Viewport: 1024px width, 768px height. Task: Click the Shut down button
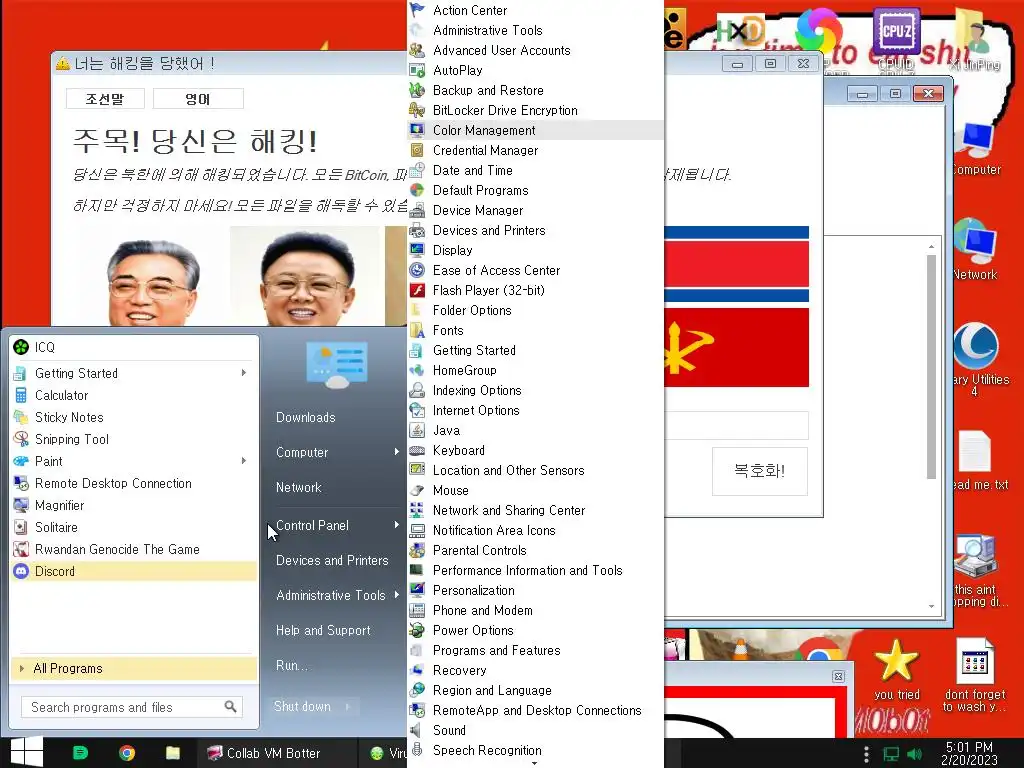[x=302, y=706]
